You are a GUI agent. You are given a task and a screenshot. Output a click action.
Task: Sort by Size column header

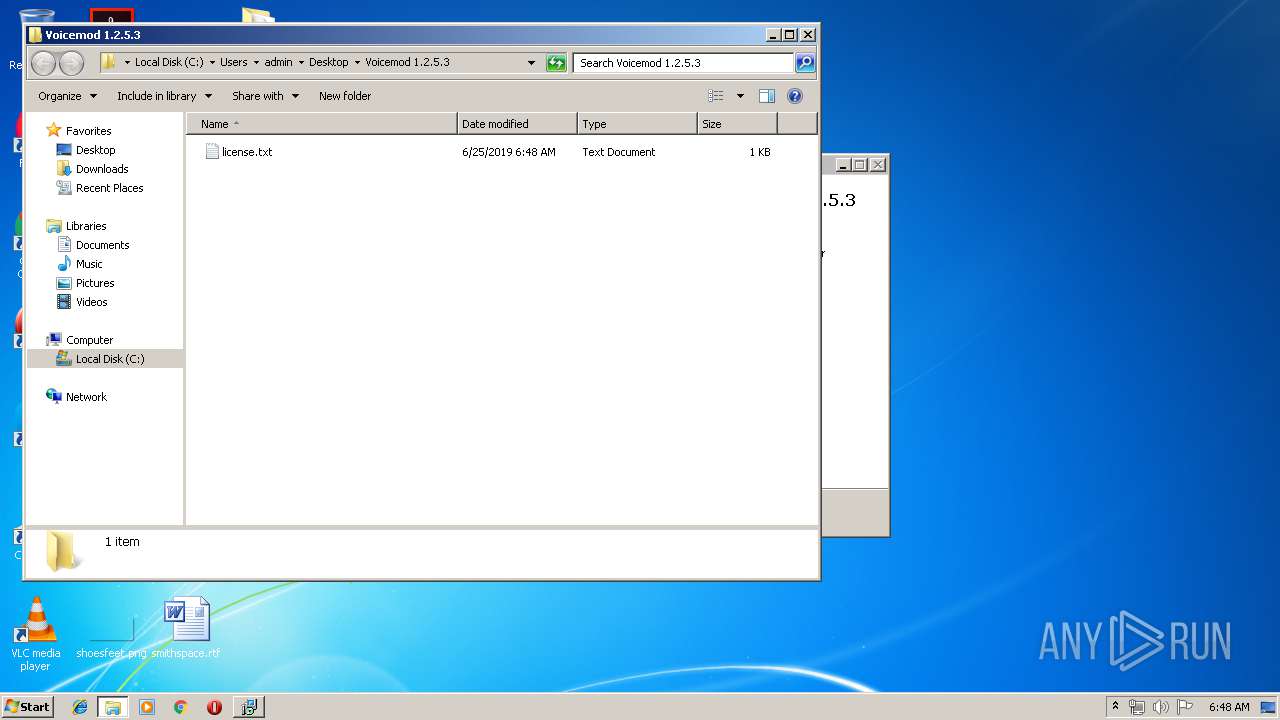coord(738,124)
